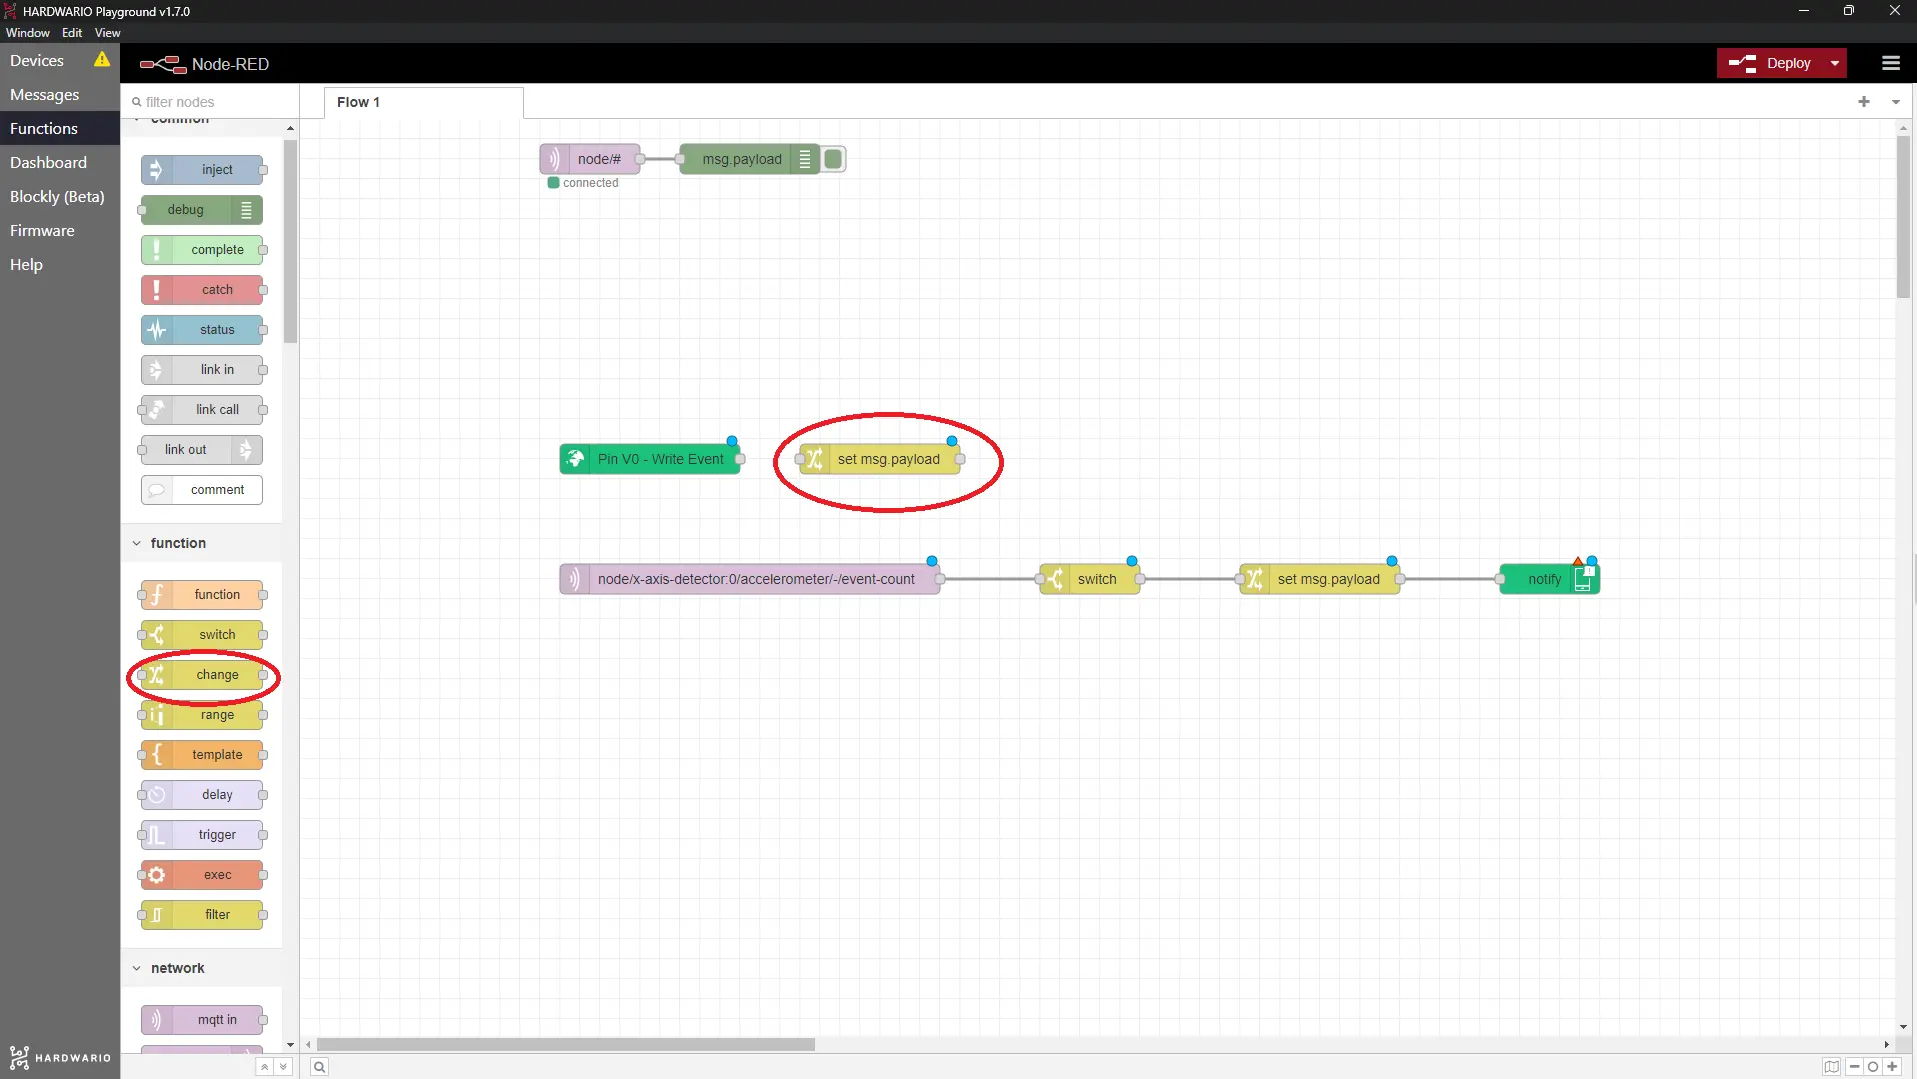Select the link call palette node

pyautogui.click(x=202, y=410)
